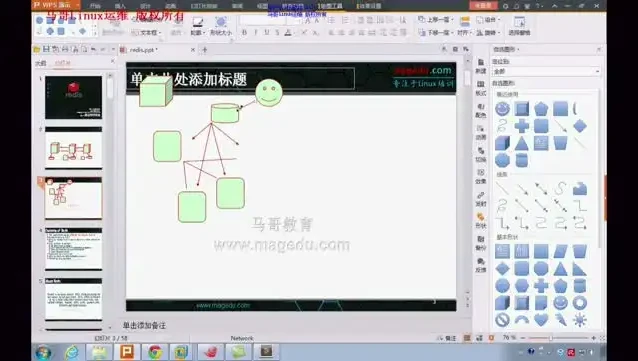Switch to slide sorter view in status bar

(479, 338)
